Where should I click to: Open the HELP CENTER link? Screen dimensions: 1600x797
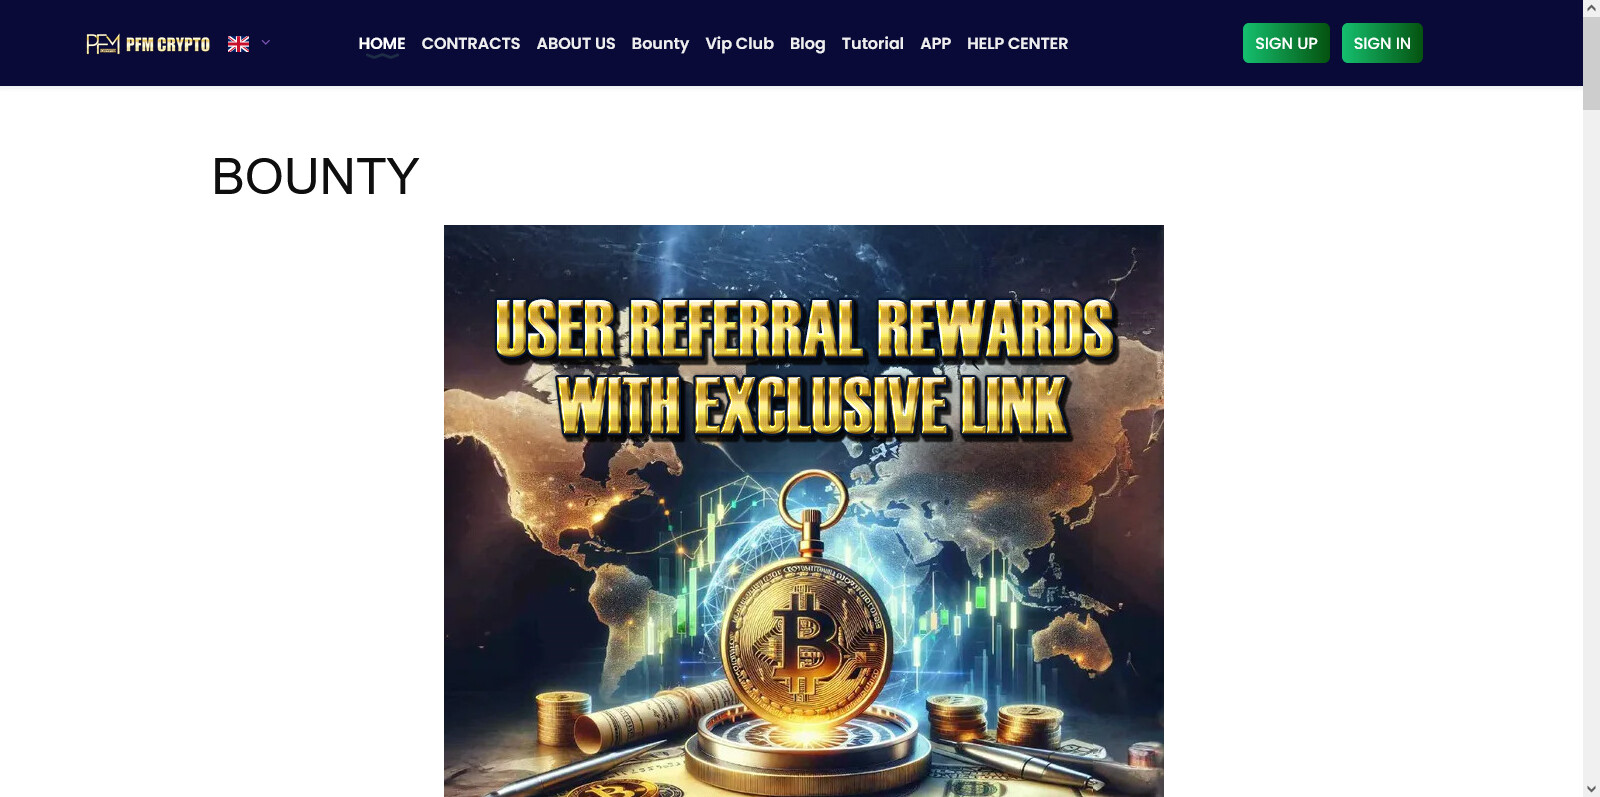click(x=1017, y=43)
